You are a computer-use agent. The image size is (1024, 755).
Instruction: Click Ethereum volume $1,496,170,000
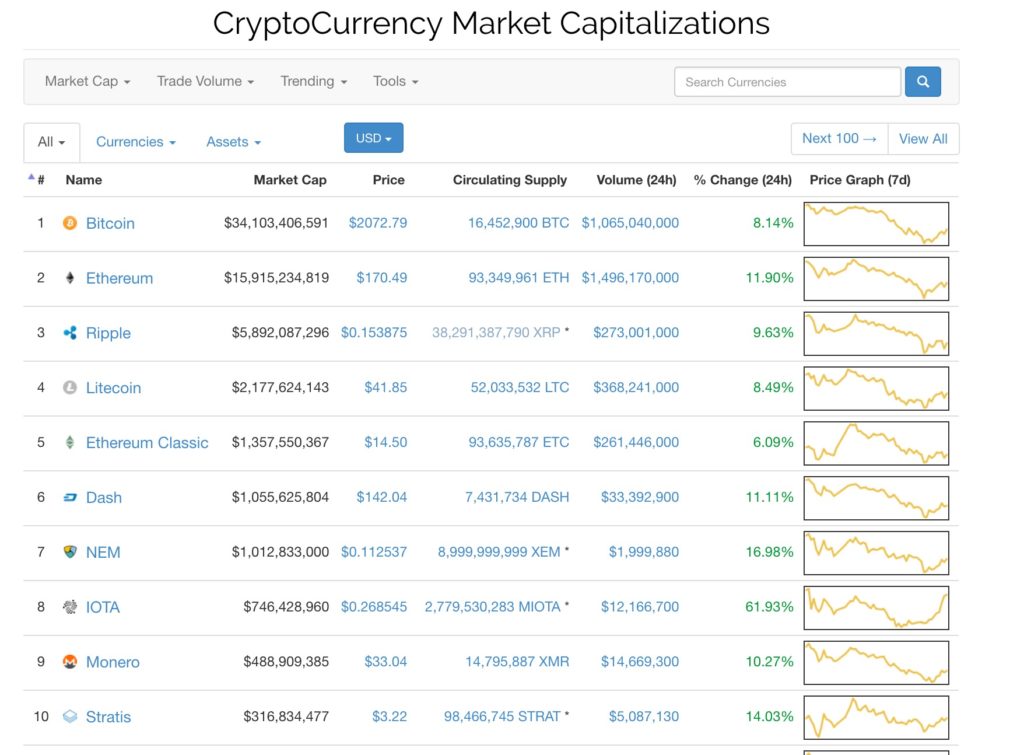pyautogui.click(x=630, y=278)
